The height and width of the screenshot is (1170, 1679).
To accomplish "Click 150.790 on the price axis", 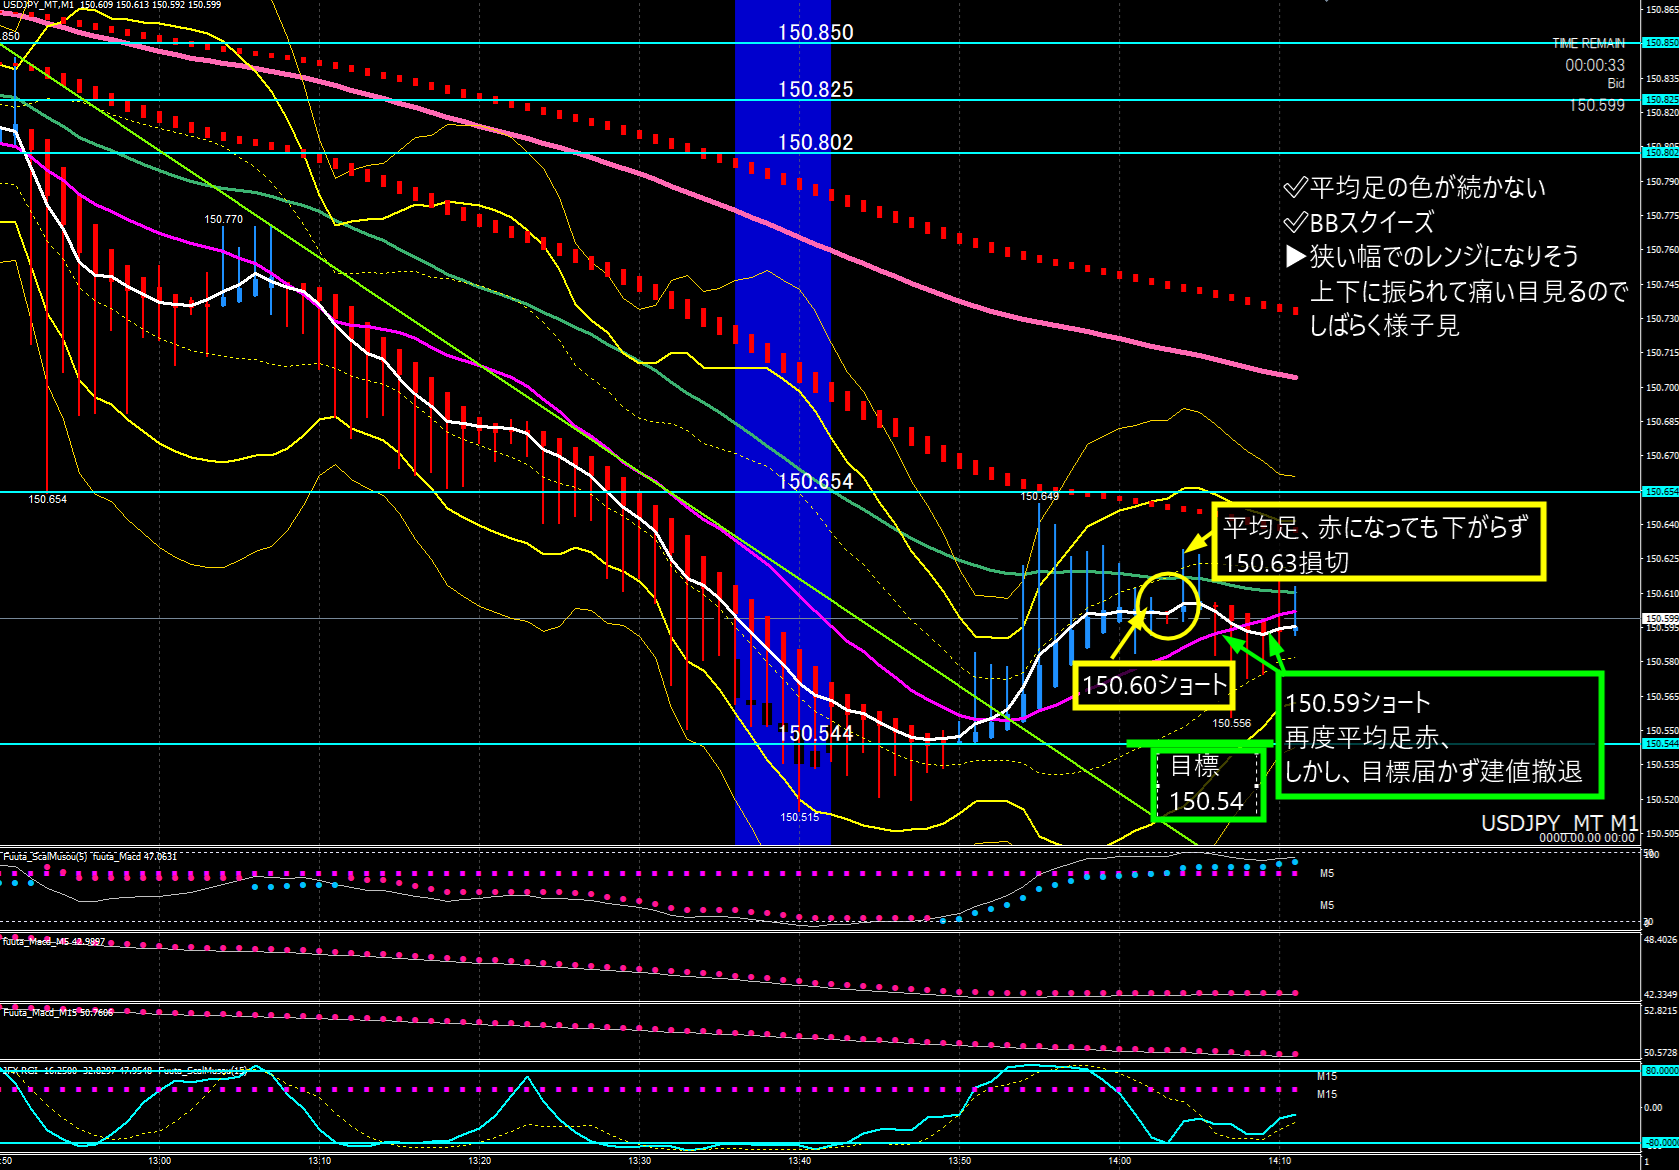I will click(x=1662, y=182).
